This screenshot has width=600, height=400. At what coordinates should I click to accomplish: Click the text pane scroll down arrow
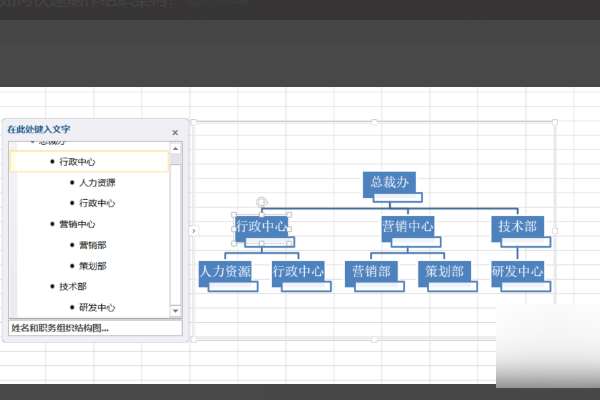176,311
